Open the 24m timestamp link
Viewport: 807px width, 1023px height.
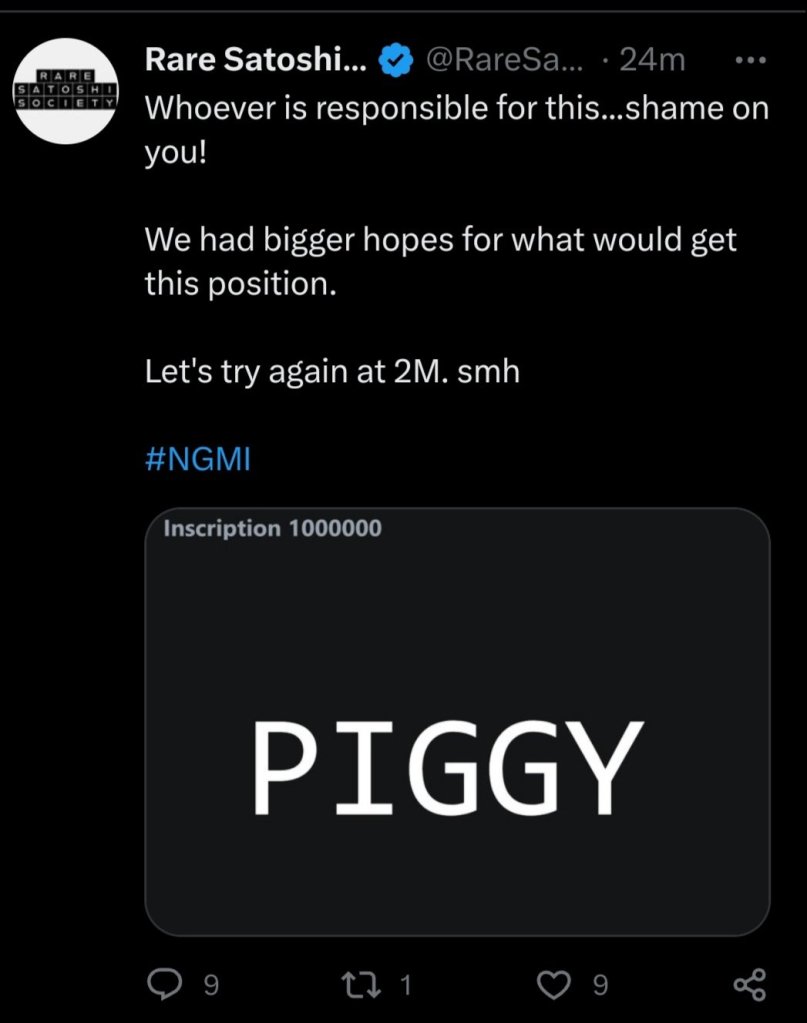tap(652, 60)
